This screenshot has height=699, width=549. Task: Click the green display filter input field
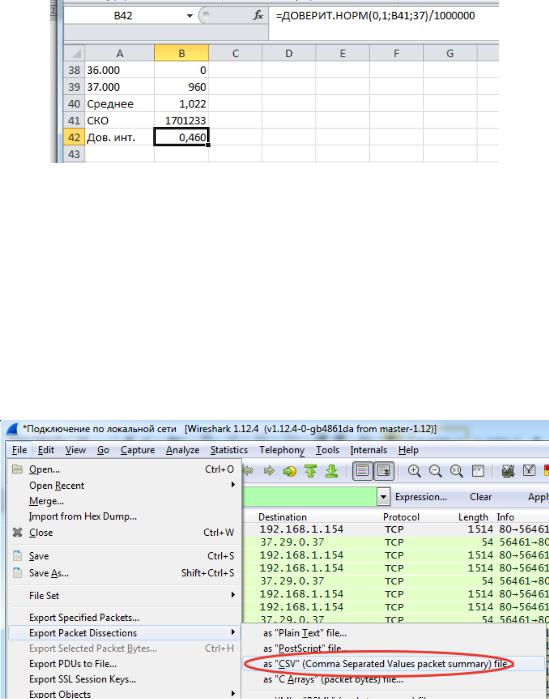point(310,497)
